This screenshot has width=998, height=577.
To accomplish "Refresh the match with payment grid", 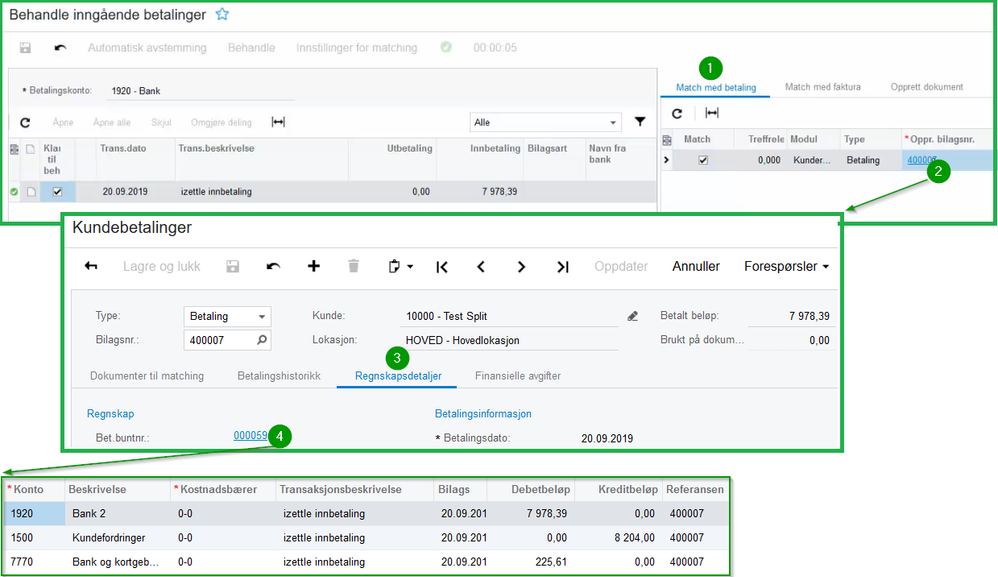I will pos(677,114).
